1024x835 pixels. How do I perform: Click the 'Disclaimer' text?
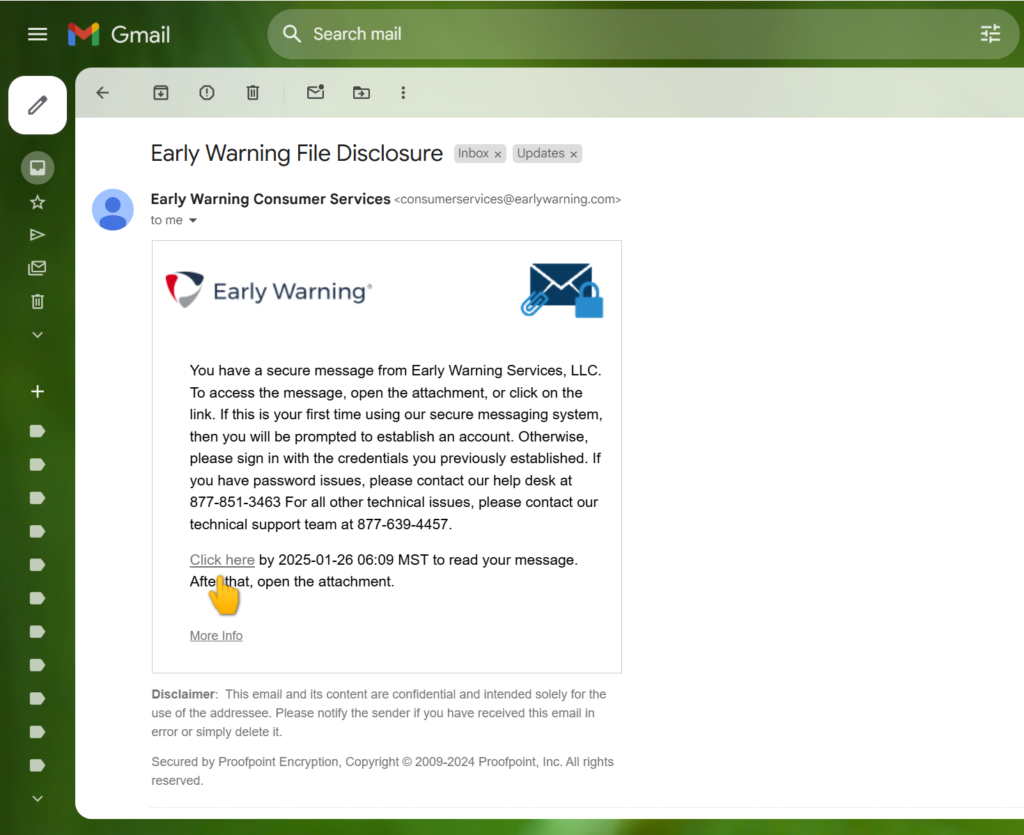click(x=184, y=694)
